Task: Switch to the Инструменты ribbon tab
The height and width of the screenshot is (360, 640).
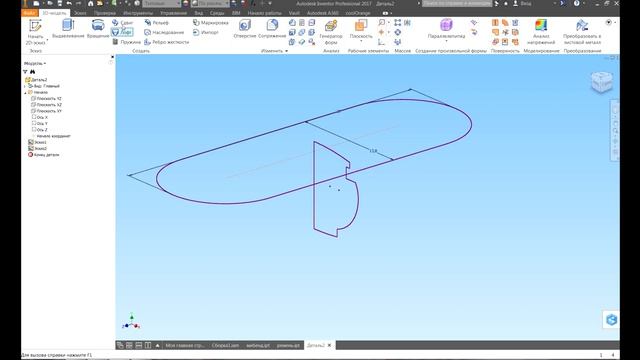Action: (x=138, y=13)
